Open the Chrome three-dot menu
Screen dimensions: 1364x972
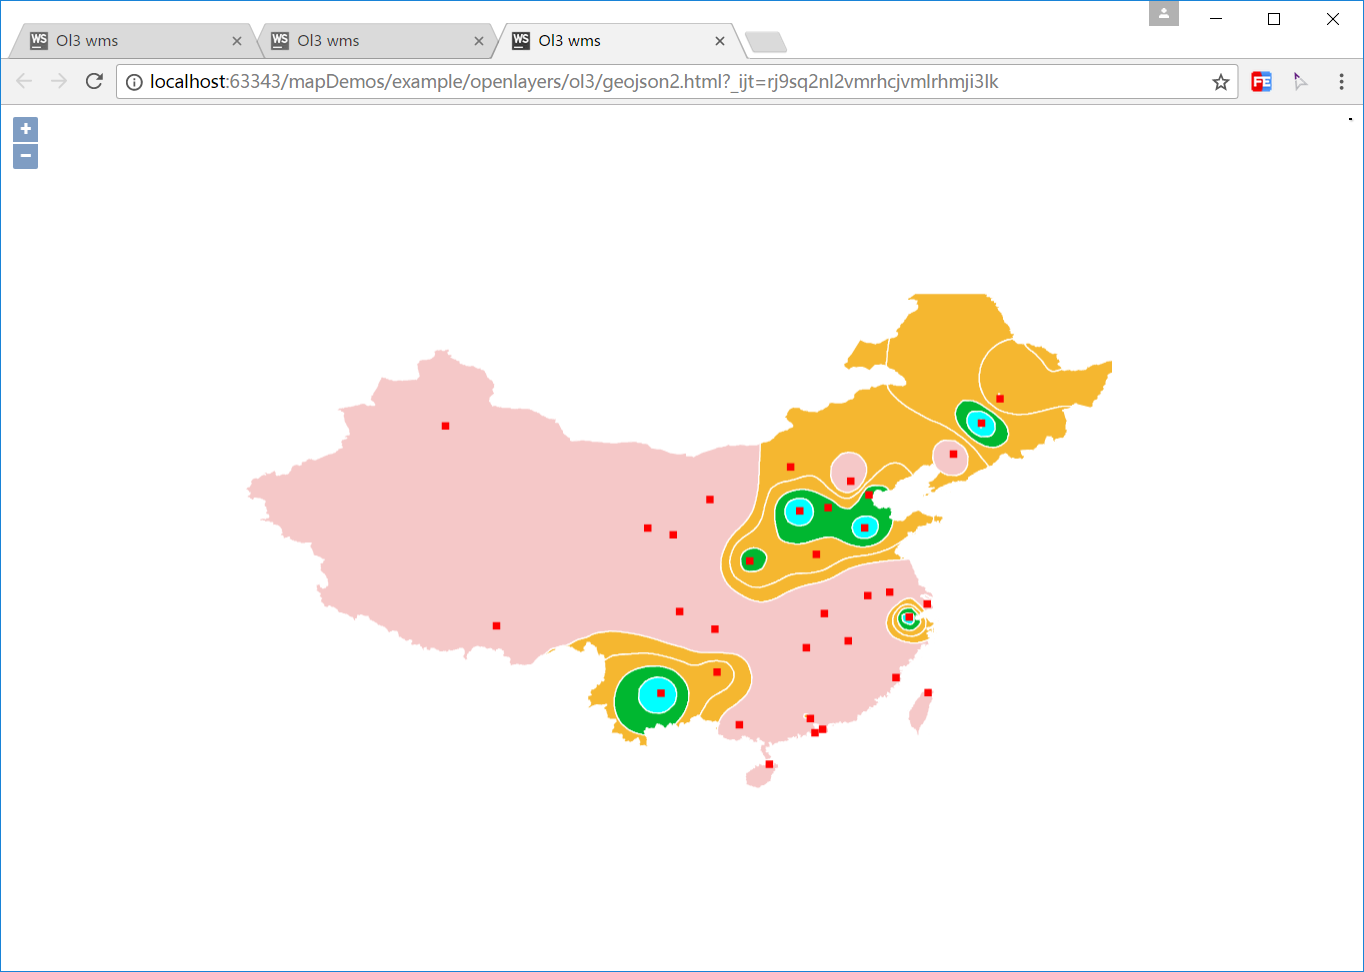point(1341,81)
